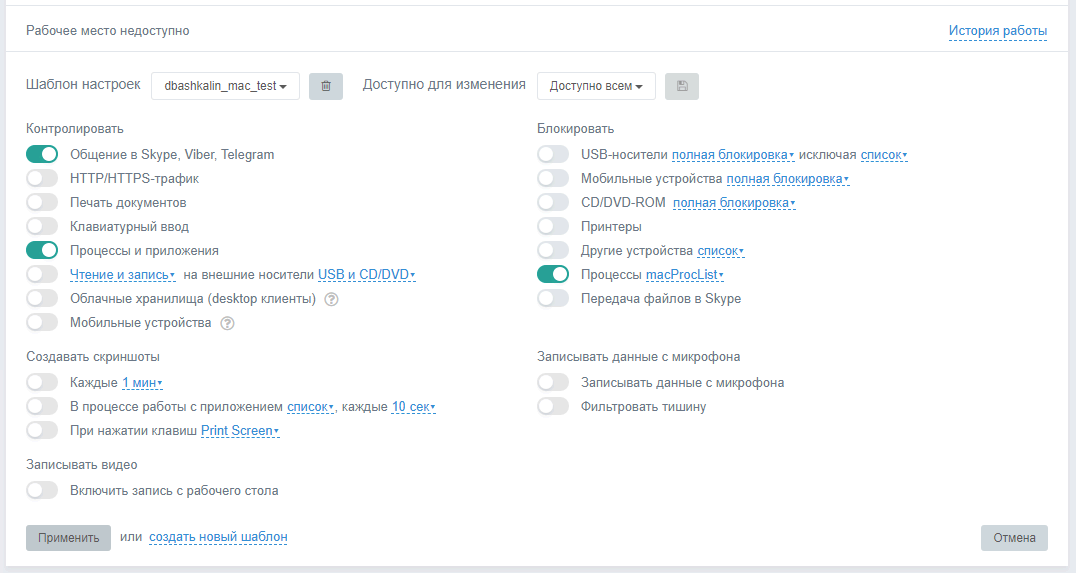Screen dimensions: 1076x573
Task: Click the trash icon to delete template
Action: (x=326, y=86)
